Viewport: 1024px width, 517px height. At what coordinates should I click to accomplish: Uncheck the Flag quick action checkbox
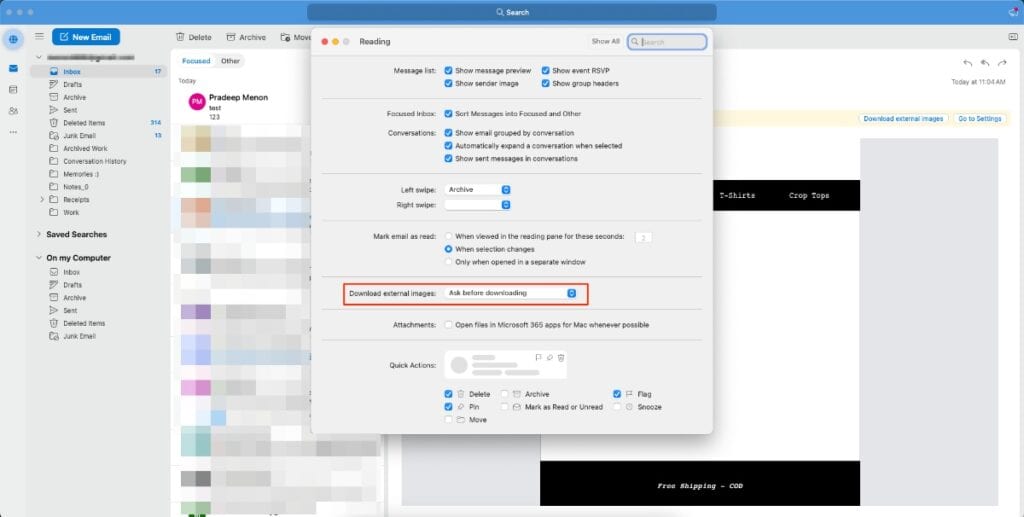(x=616, y=394)
